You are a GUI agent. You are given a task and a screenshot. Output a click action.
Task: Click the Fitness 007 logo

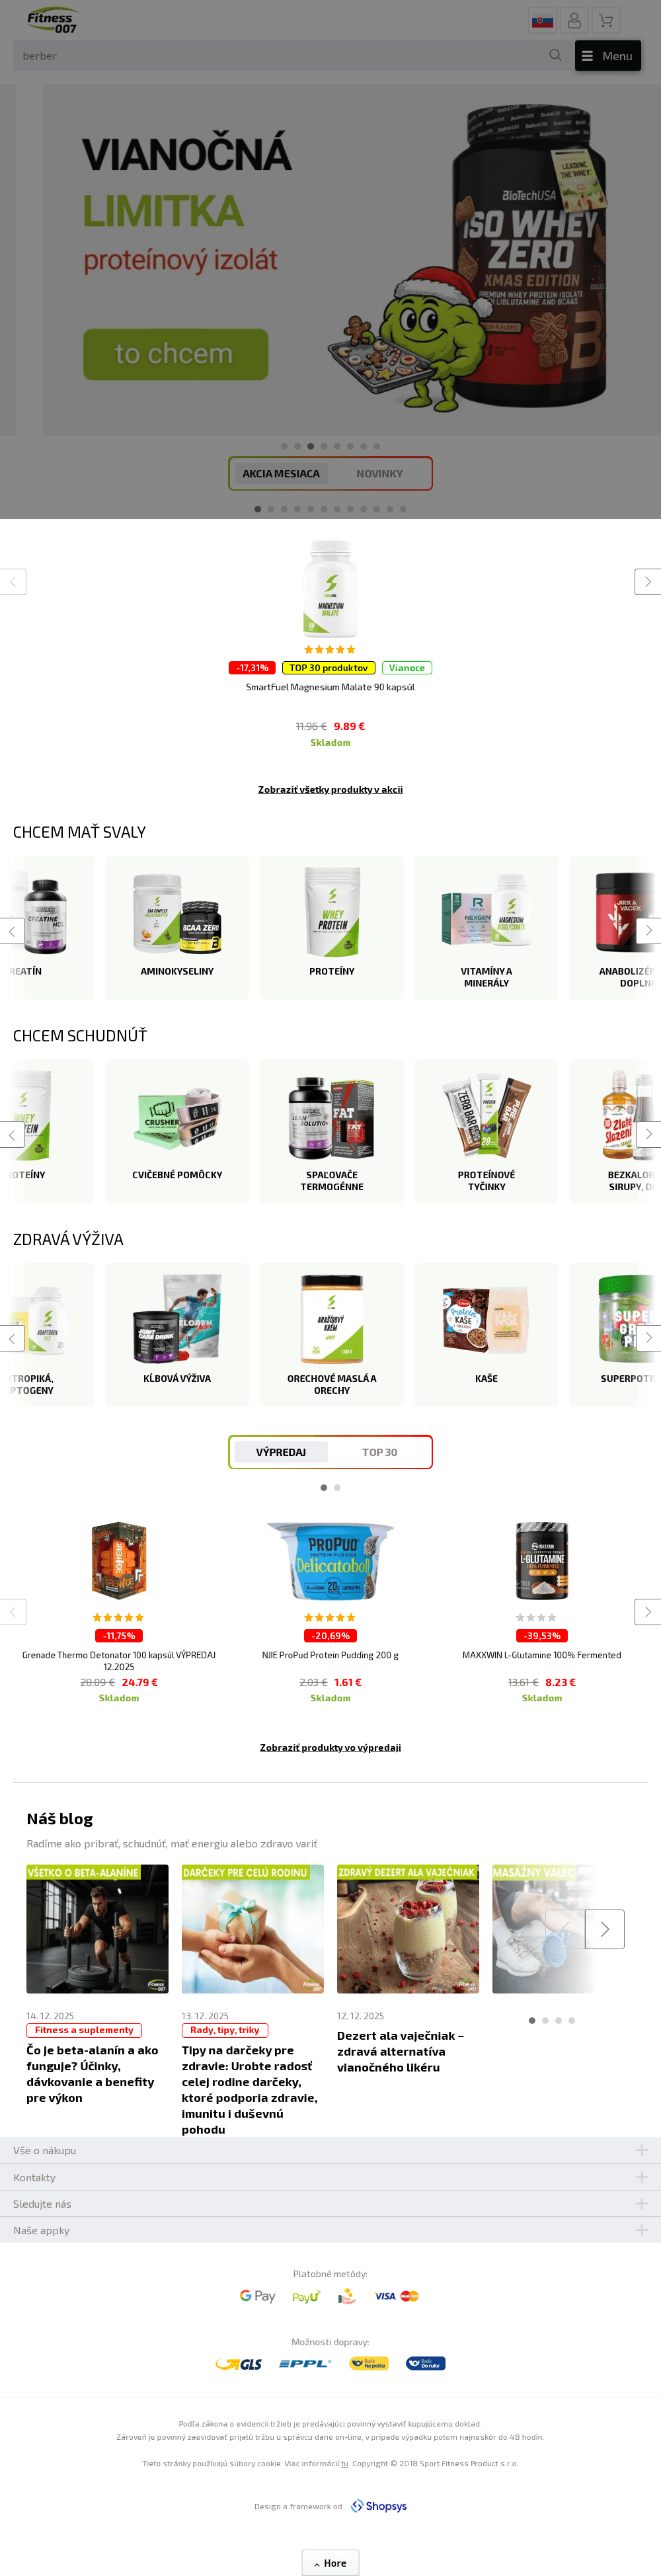point(52,21)
